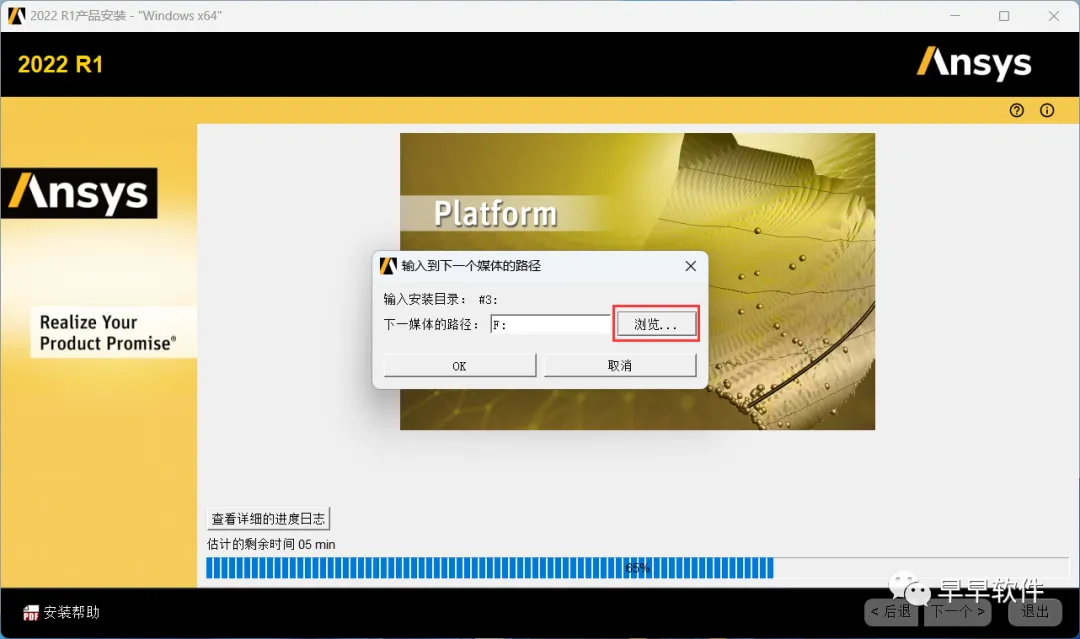The width and height of the screenshot is (1080, 639).
Task: Click the 浏览... browse button
Action: [656, 324]
